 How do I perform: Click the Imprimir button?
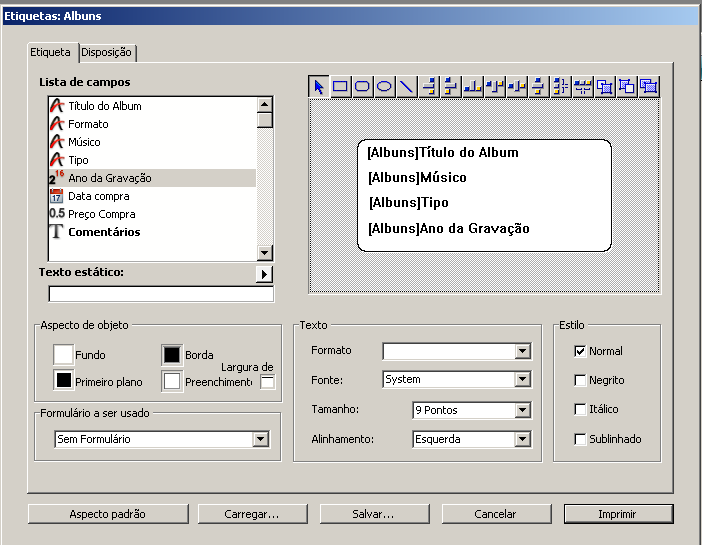tap(618, 514)
